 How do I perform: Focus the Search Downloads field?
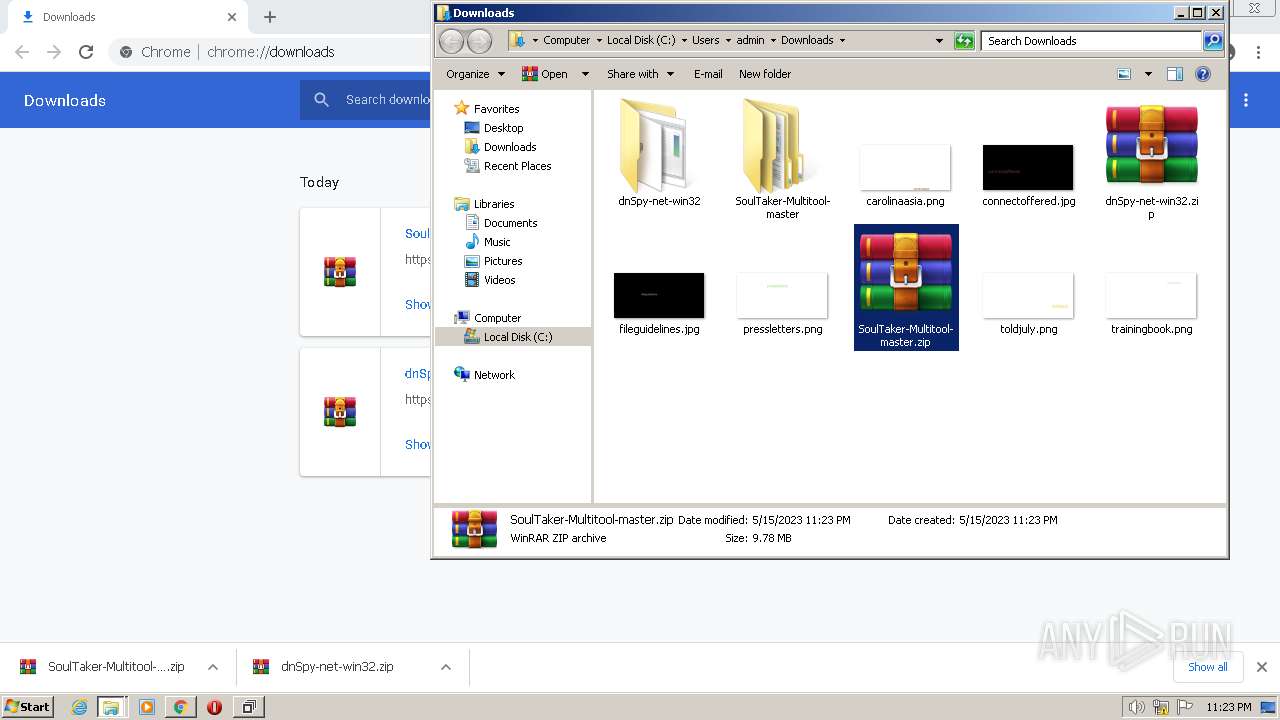pyautogui.click(x=1092, y=41)
